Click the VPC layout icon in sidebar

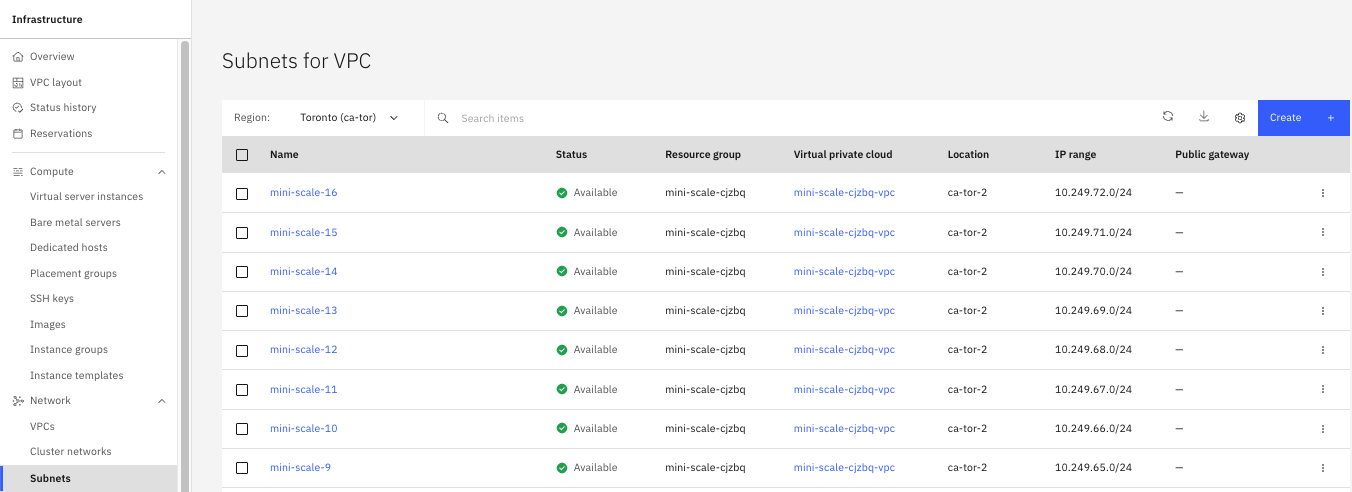coord(18,83)
